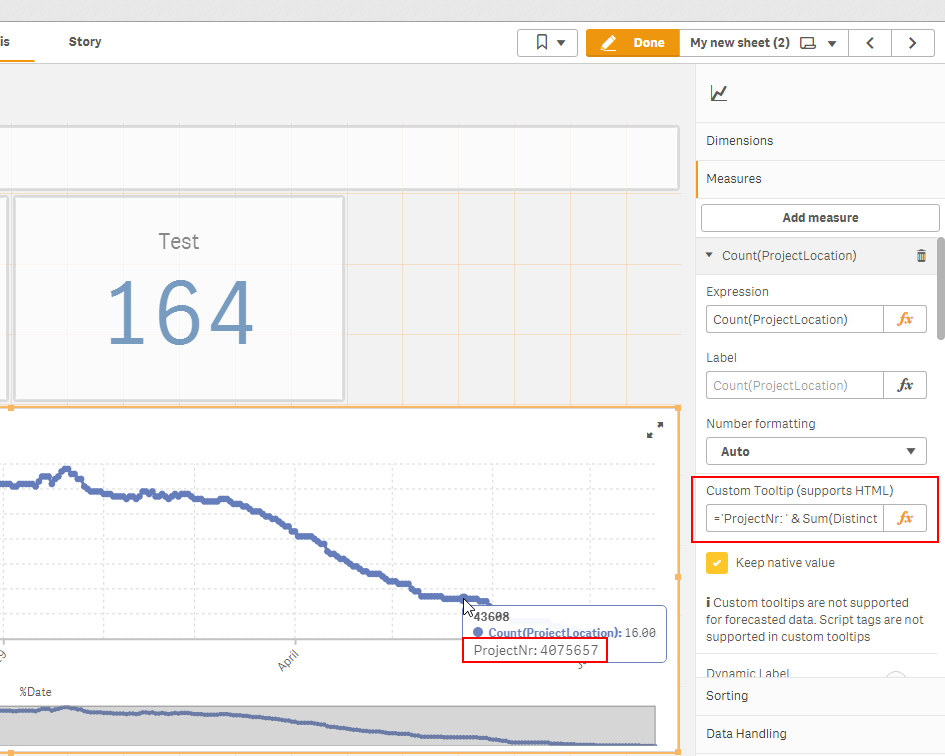Collapse the Count(ProjectLocation) measure
The width and height of the screenshot is (945, 756).
coord(709,255)
